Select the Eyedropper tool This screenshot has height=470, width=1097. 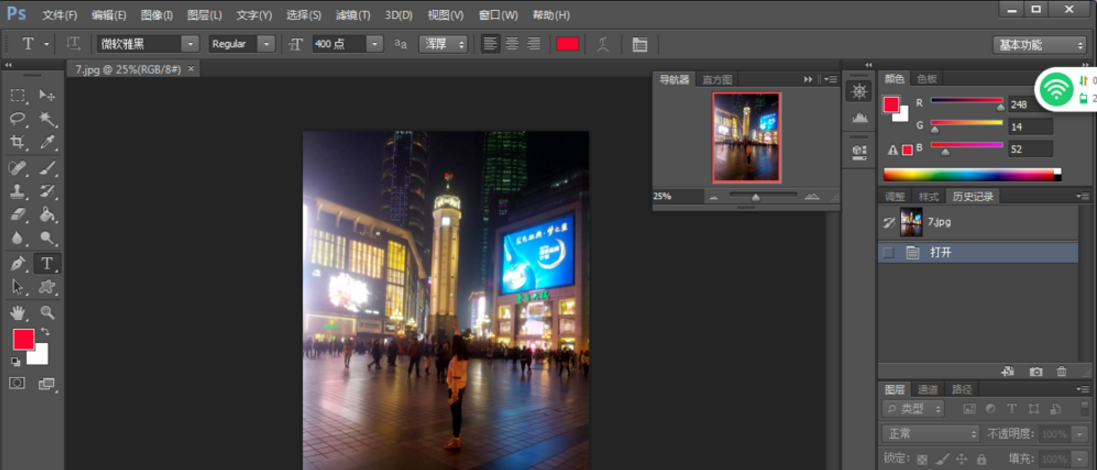[x=47, y=143]
